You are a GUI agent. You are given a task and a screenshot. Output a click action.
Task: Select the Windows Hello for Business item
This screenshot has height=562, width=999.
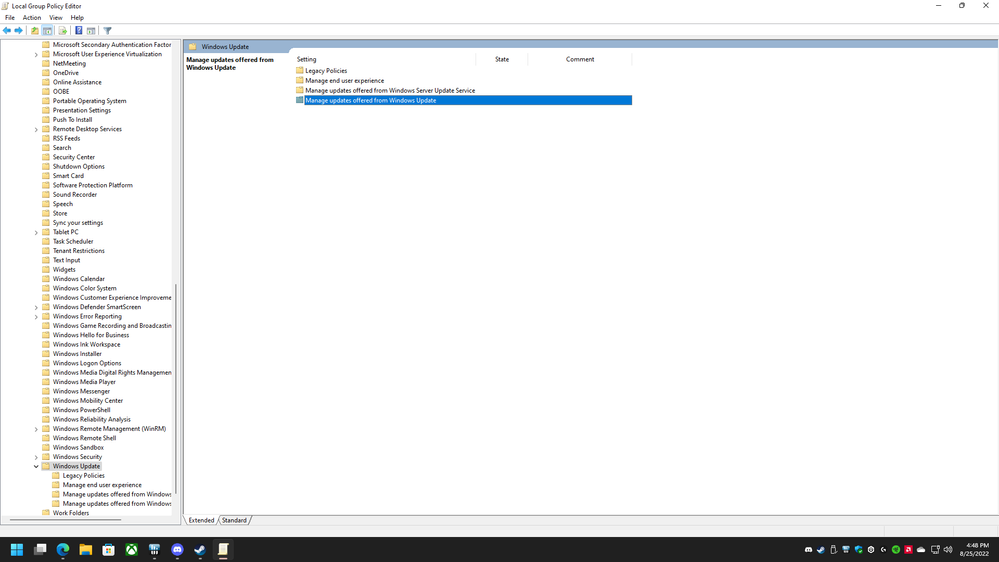pyautogui.click(x=90, y=335)
